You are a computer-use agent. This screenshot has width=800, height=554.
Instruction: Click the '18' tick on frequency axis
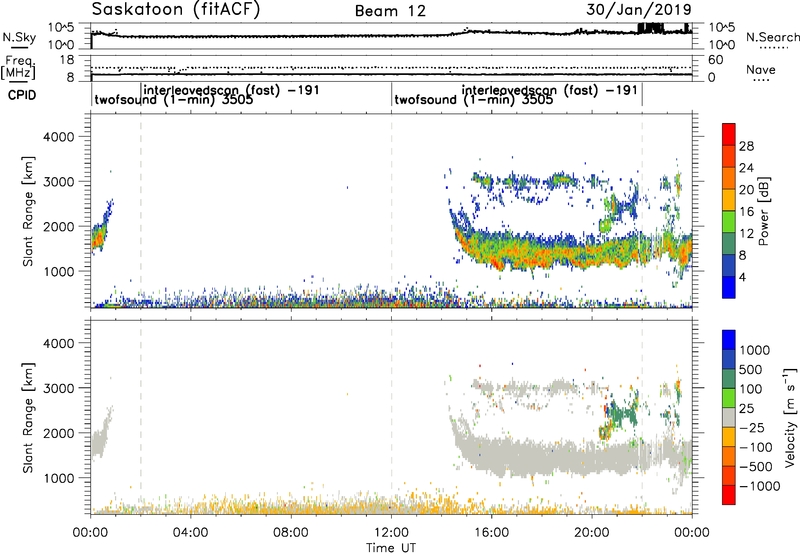pyautogui.click(x=67, y=60)
